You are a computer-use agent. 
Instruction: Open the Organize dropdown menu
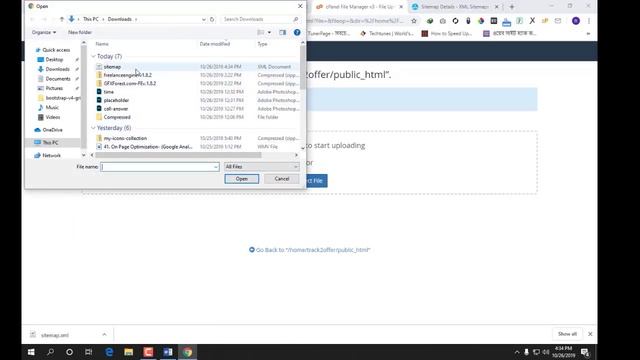tap(44, 32)
